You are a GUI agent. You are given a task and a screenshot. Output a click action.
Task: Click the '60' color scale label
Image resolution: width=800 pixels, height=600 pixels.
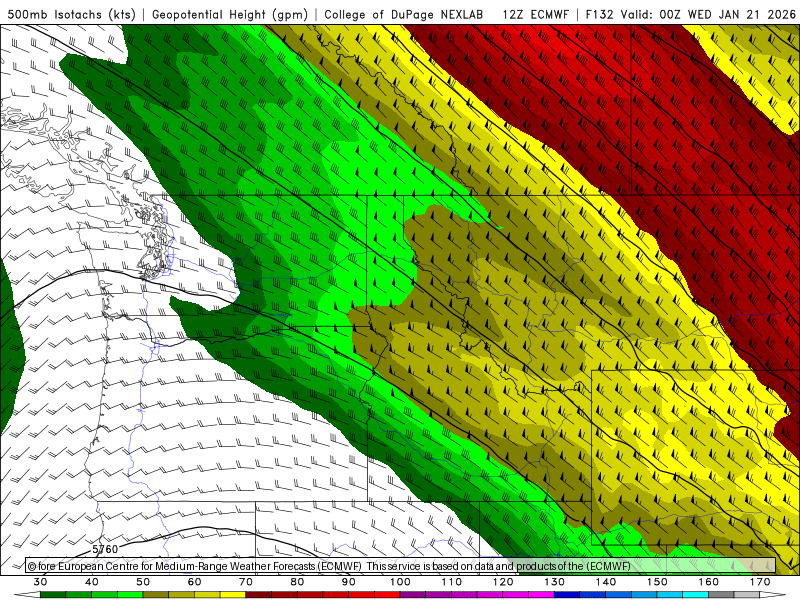click(194, 582)
